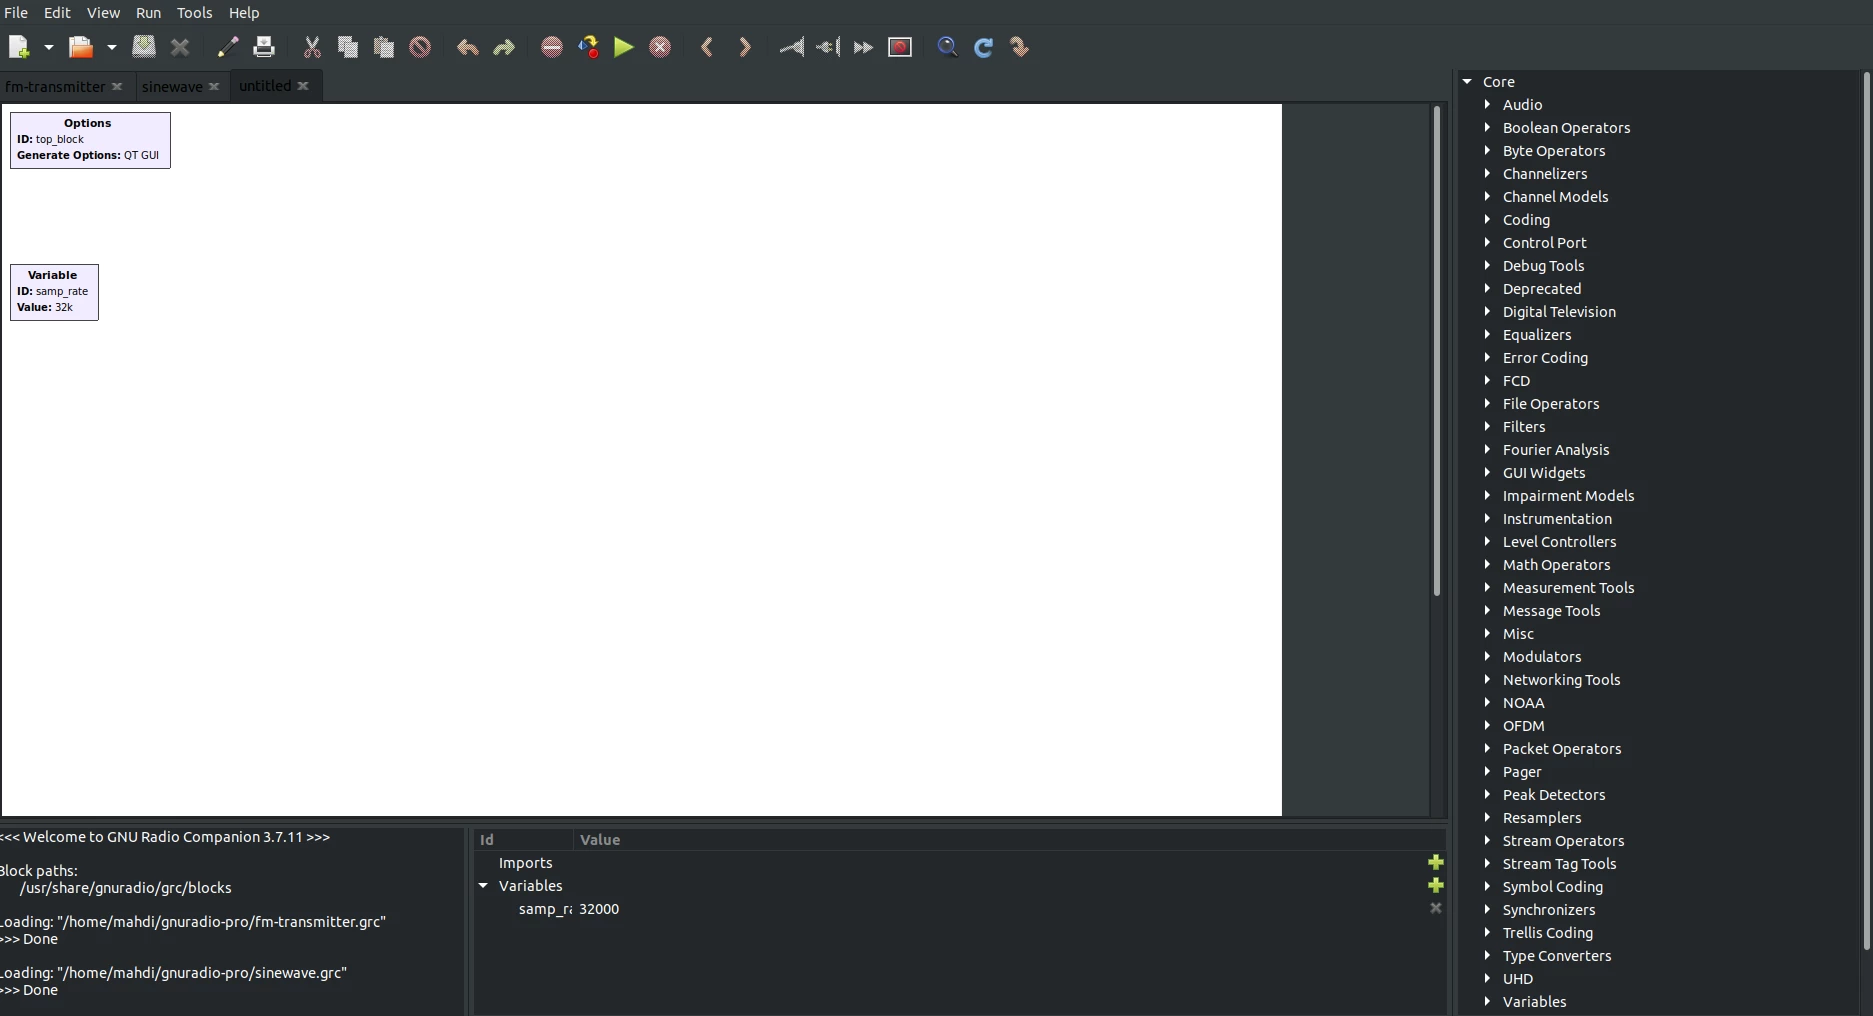The image size is (1873, 1016).
Task: Select the Options block on canvas
Action: click(90, 140)
